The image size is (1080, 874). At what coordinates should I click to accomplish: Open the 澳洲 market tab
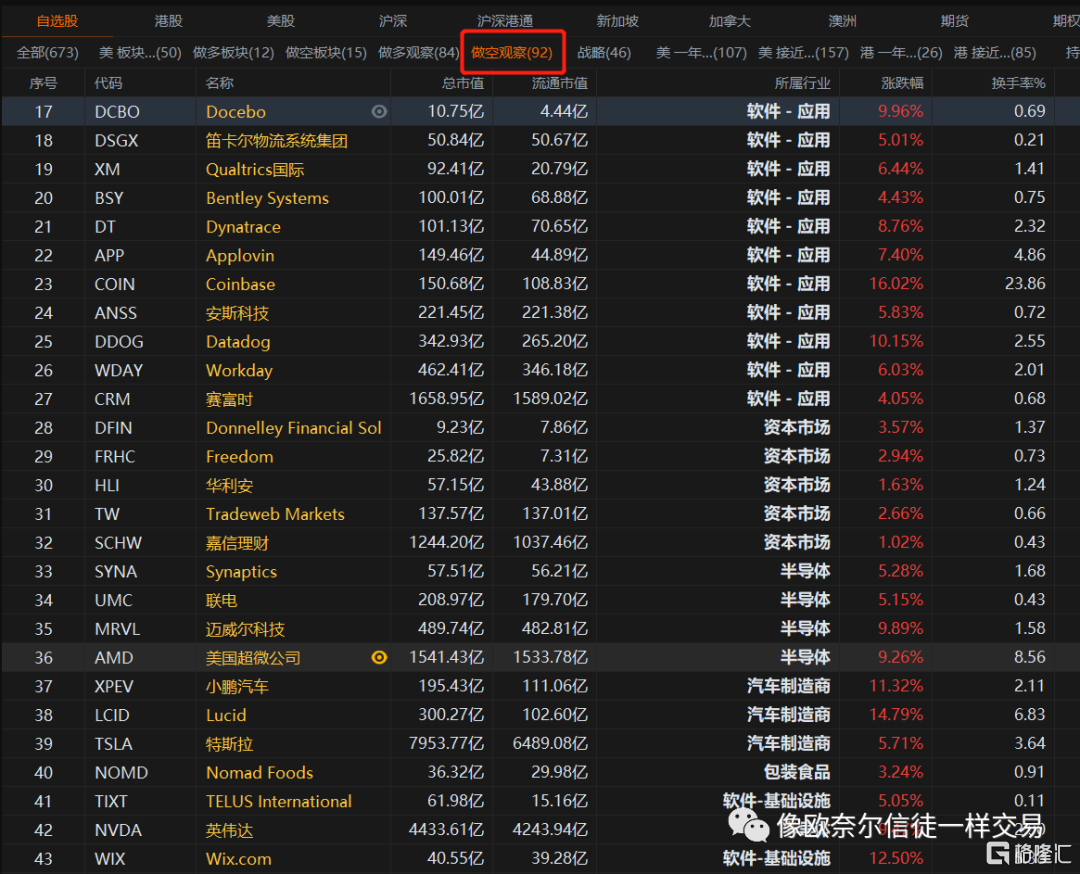click(842, 21)
